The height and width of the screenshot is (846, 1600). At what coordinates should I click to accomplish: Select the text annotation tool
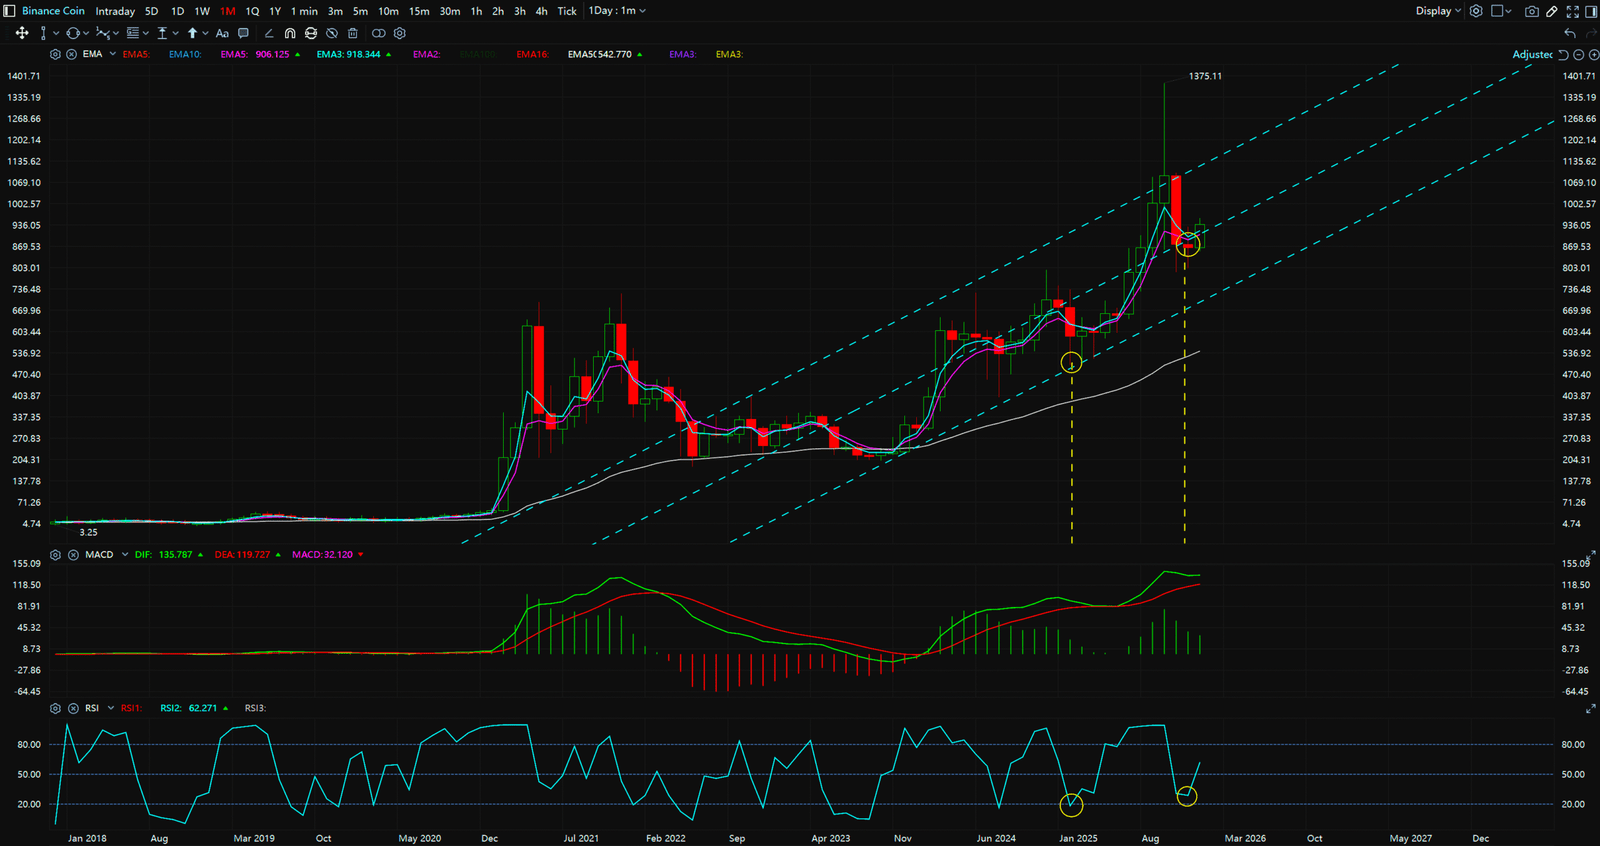pos(222,33)
